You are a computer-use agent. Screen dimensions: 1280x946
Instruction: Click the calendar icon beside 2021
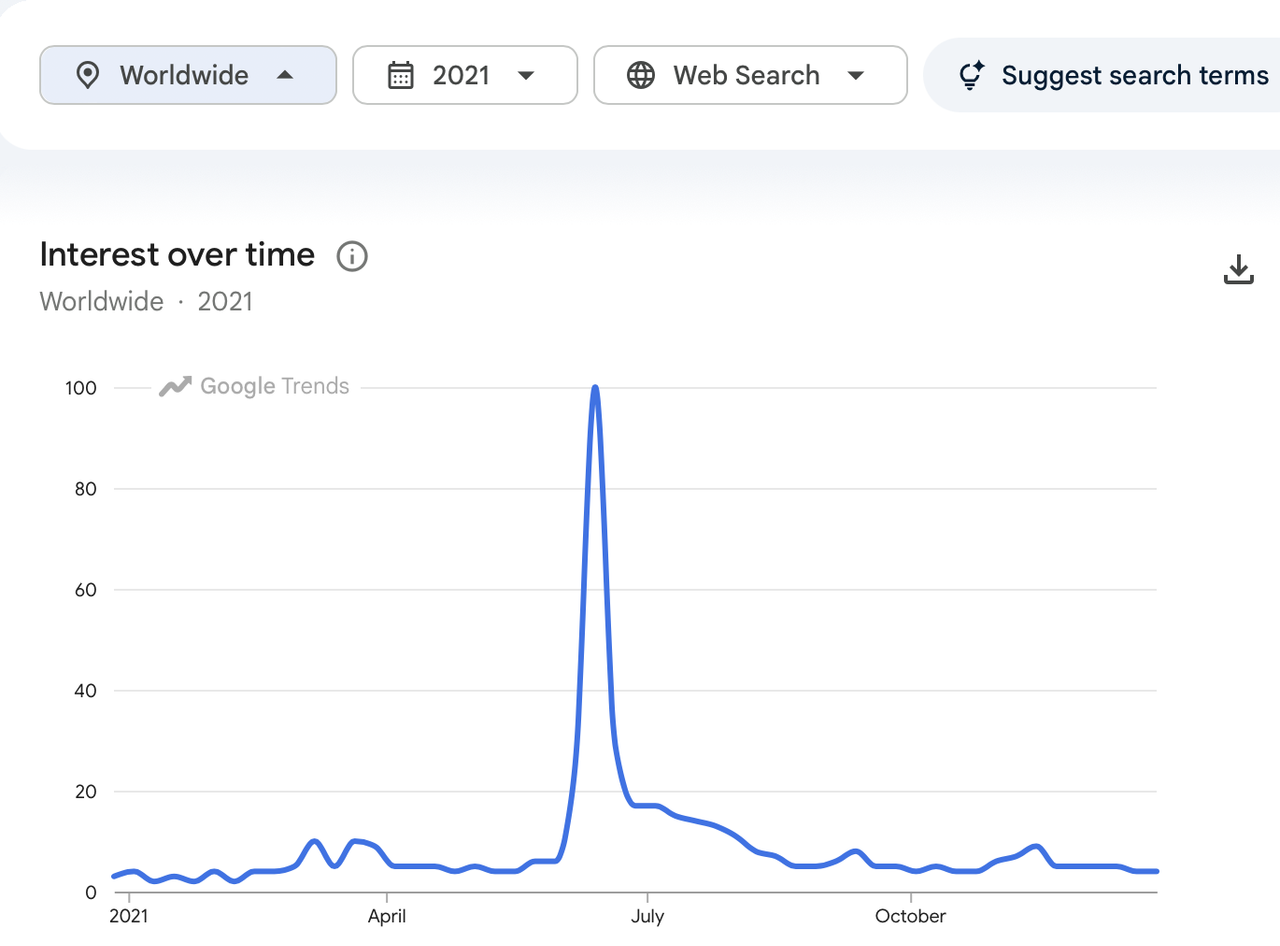(x=400, y=75)
